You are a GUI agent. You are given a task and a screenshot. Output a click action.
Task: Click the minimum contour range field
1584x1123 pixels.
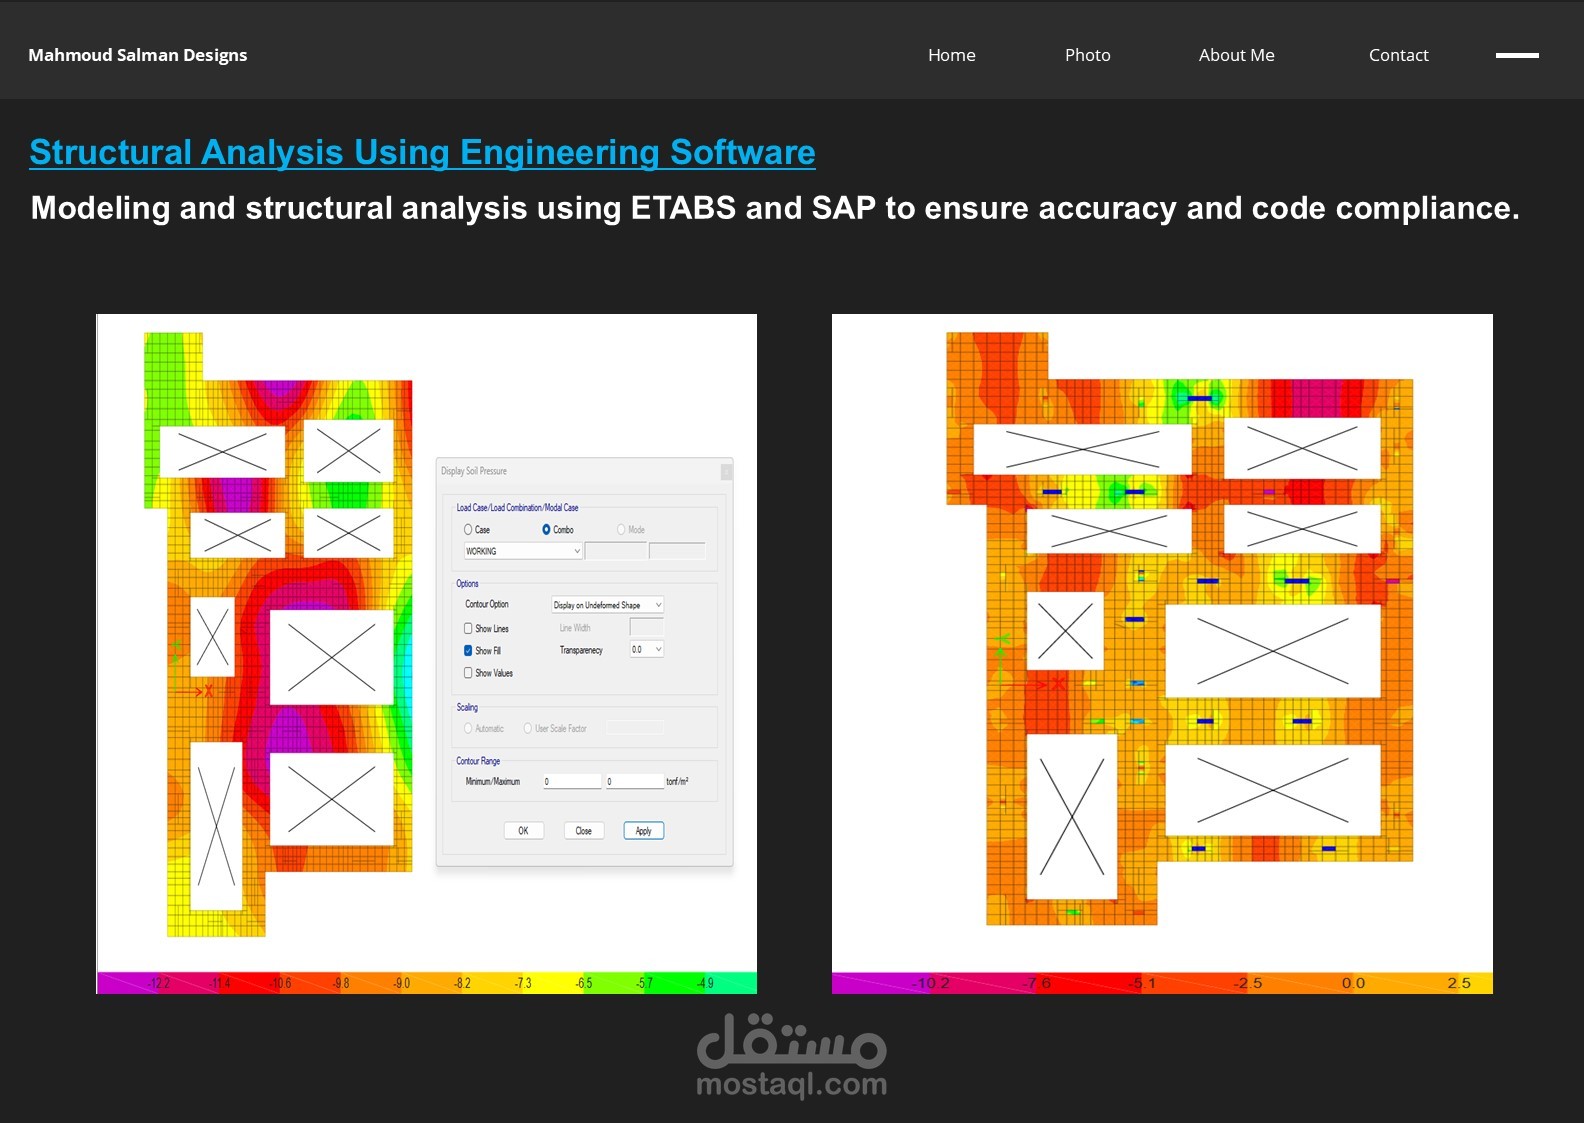pyautogui.click(x=572, y=781)
